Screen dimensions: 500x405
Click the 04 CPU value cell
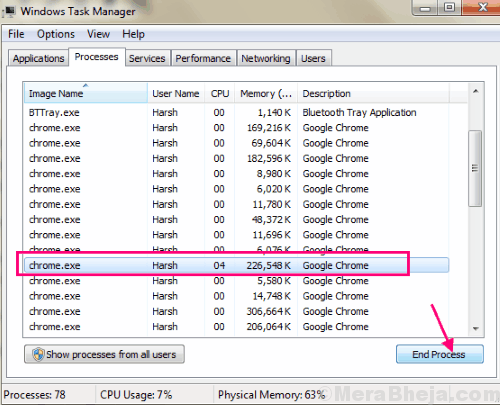(219, 266)
